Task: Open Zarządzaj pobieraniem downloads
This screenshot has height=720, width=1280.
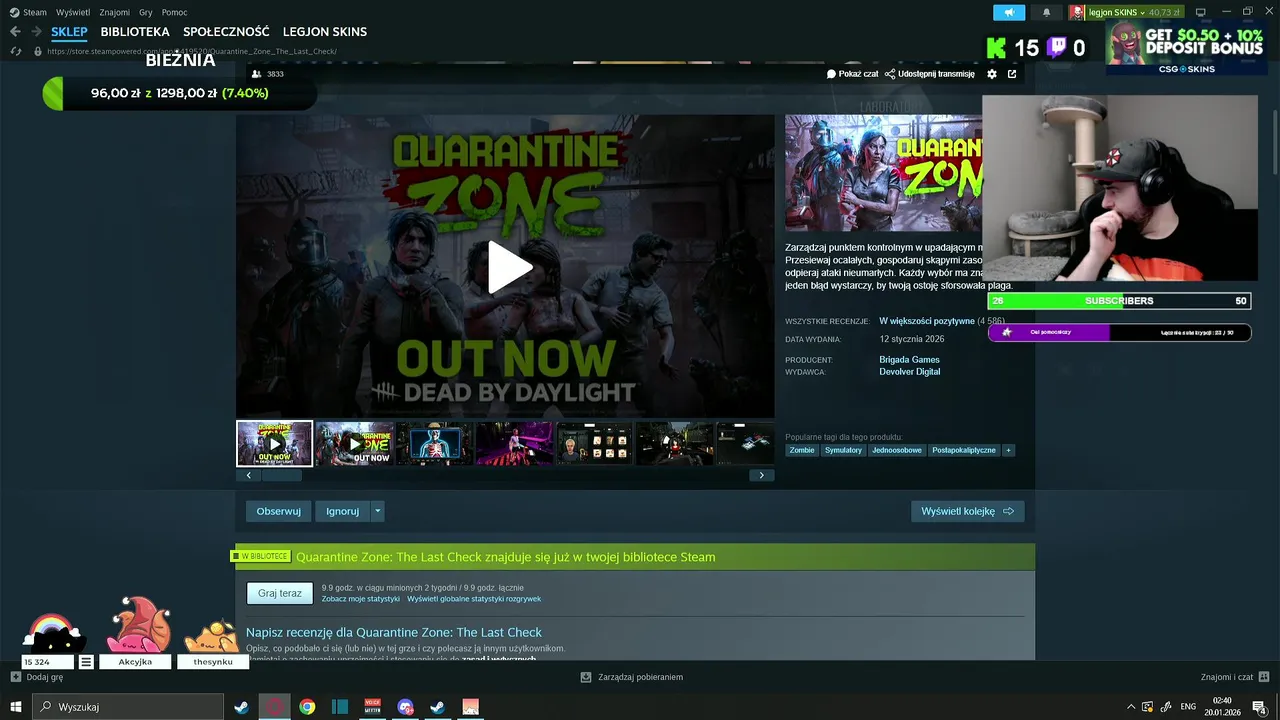Action: pyautogui.click(x=632, y=677)
